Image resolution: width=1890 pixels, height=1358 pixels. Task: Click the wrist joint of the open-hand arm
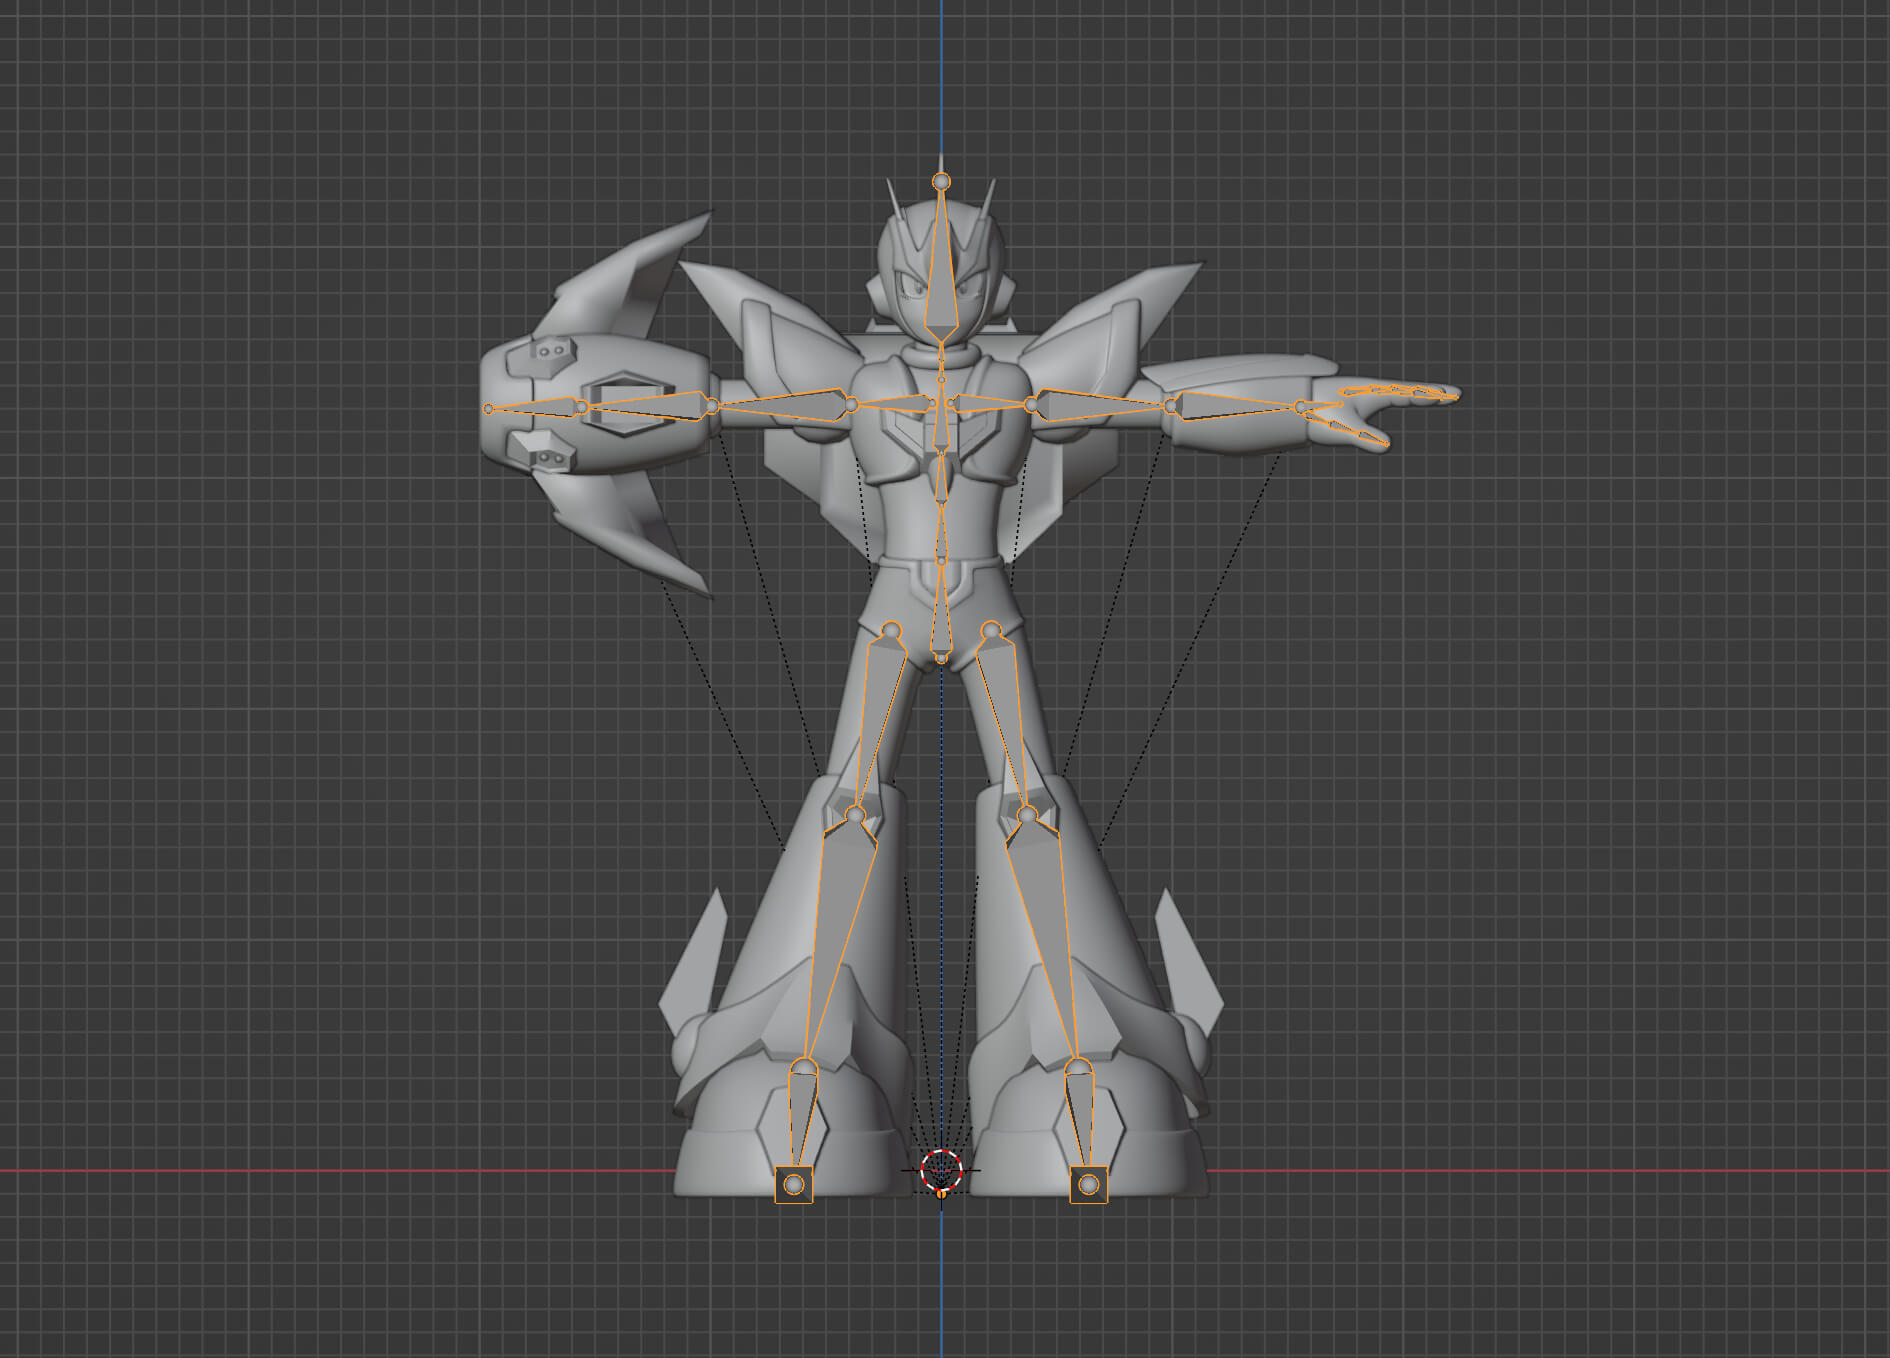click(x=1300, y=407)
